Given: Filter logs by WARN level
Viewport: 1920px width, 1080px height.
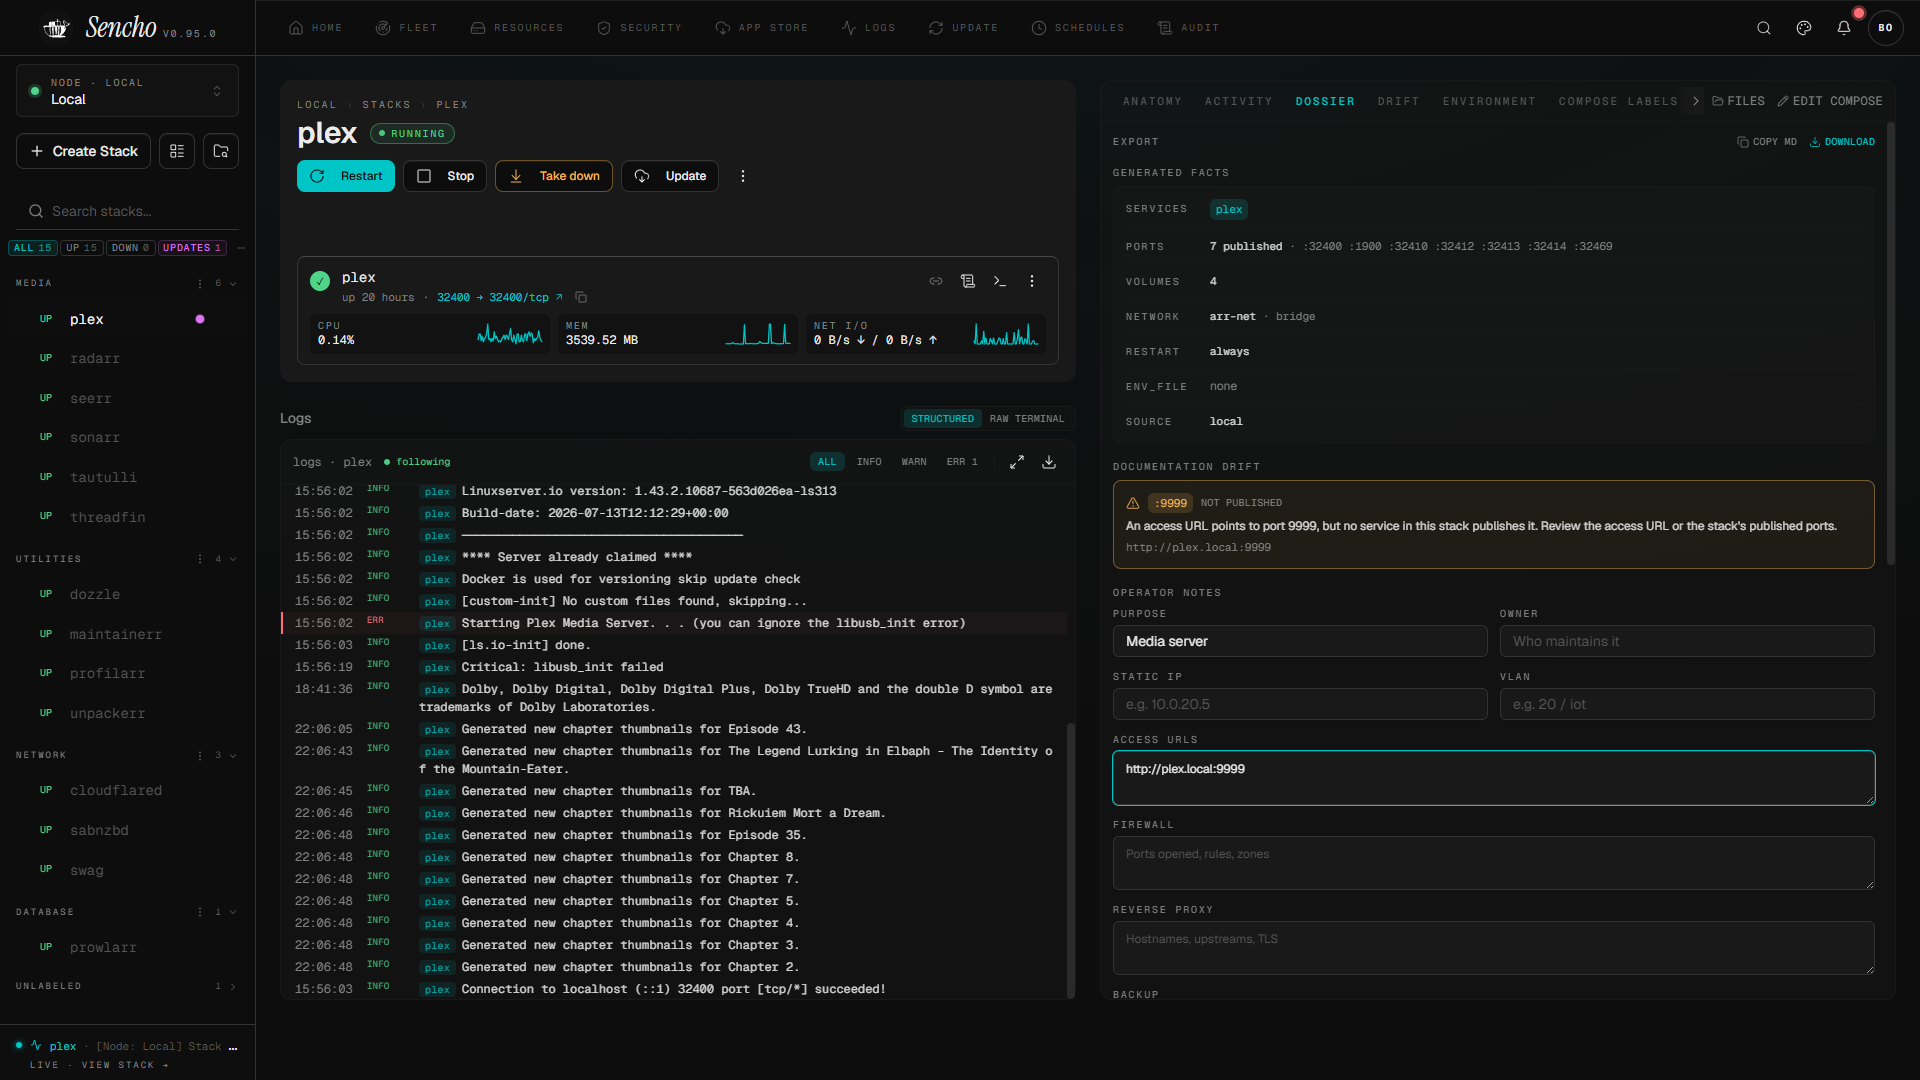Looking at the screenshot, I should click(x=914, y=462).
